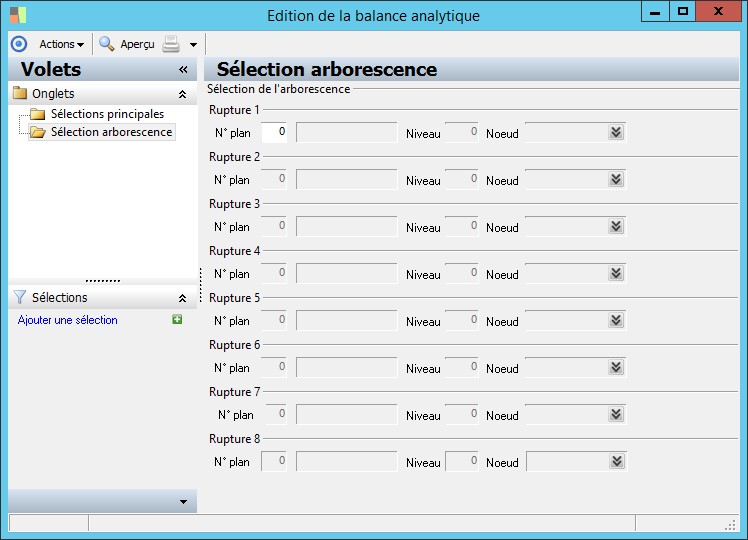Viewport: 748px width, 540px height.
Task: Click the Rupture 1 Niveau field
Action: 462,132
